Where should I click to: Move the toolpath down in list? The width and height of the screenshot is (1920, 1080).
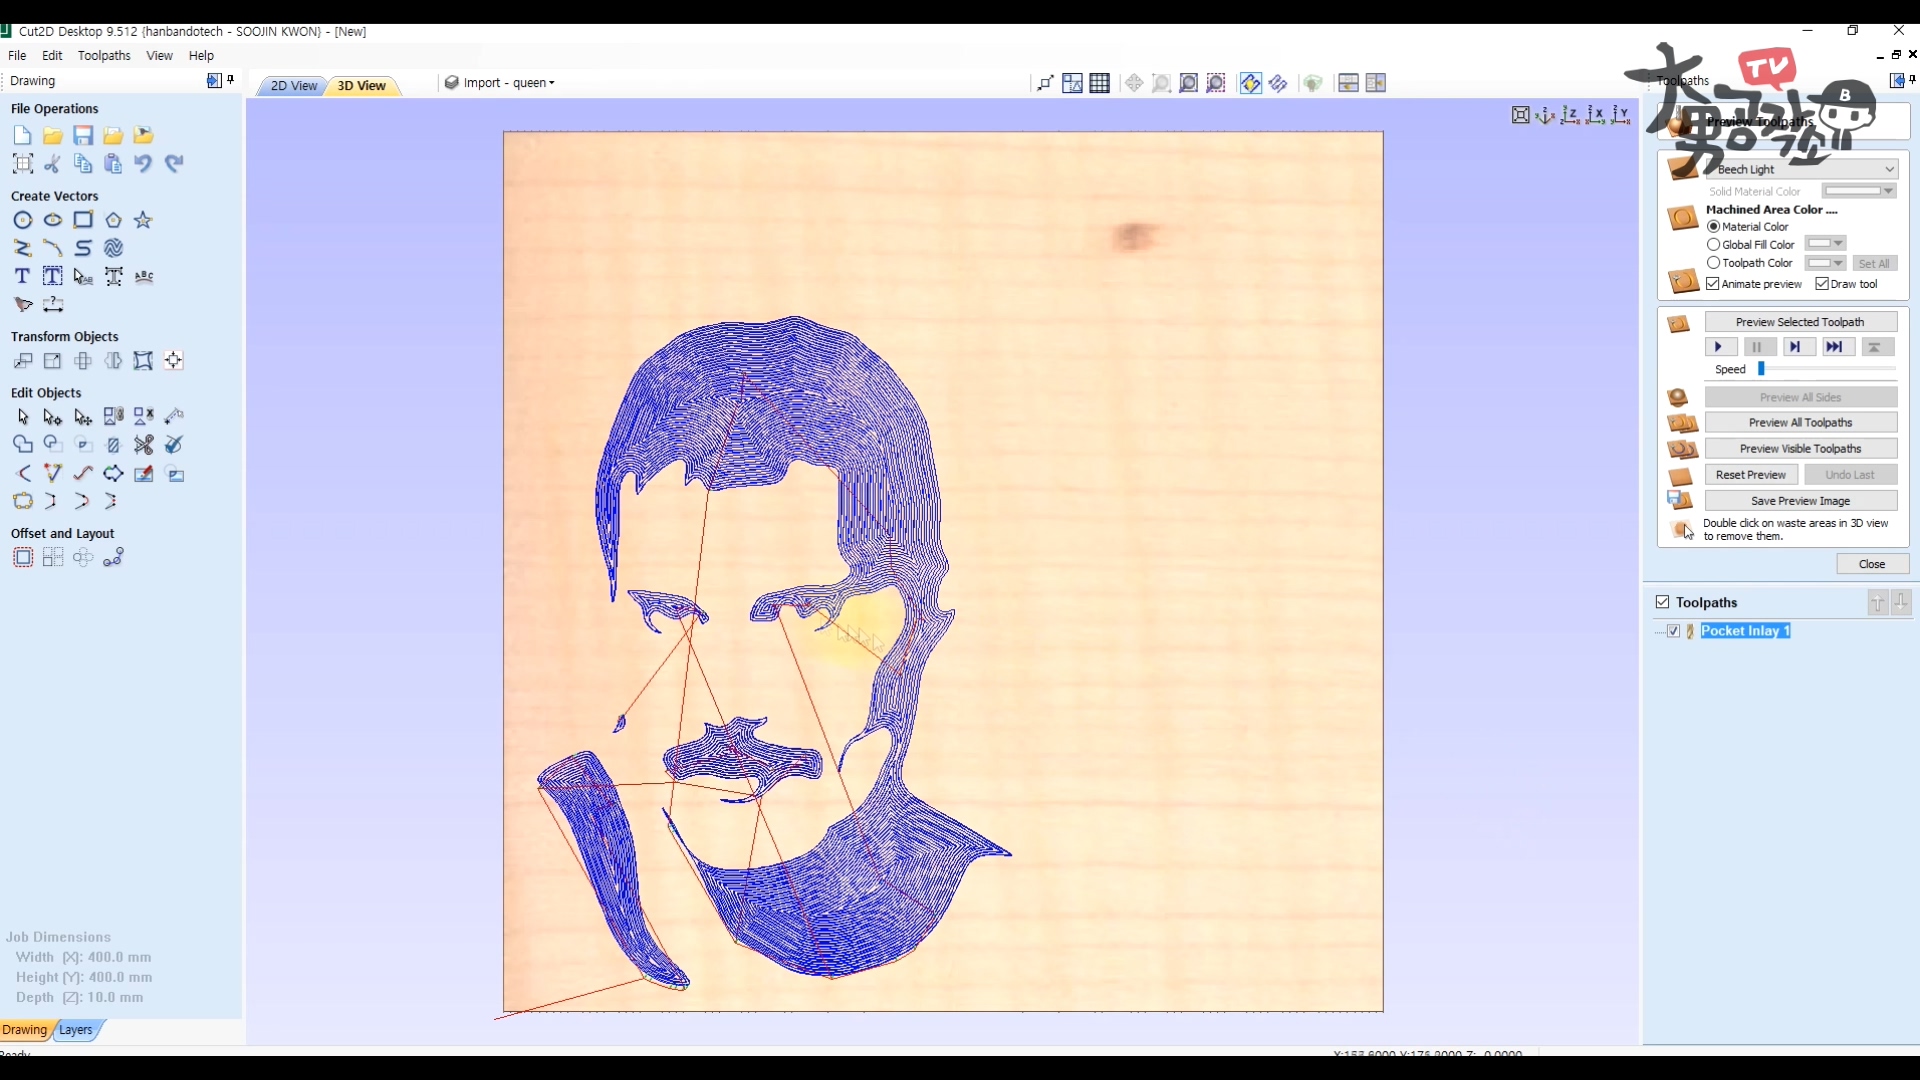[1901, 602]
